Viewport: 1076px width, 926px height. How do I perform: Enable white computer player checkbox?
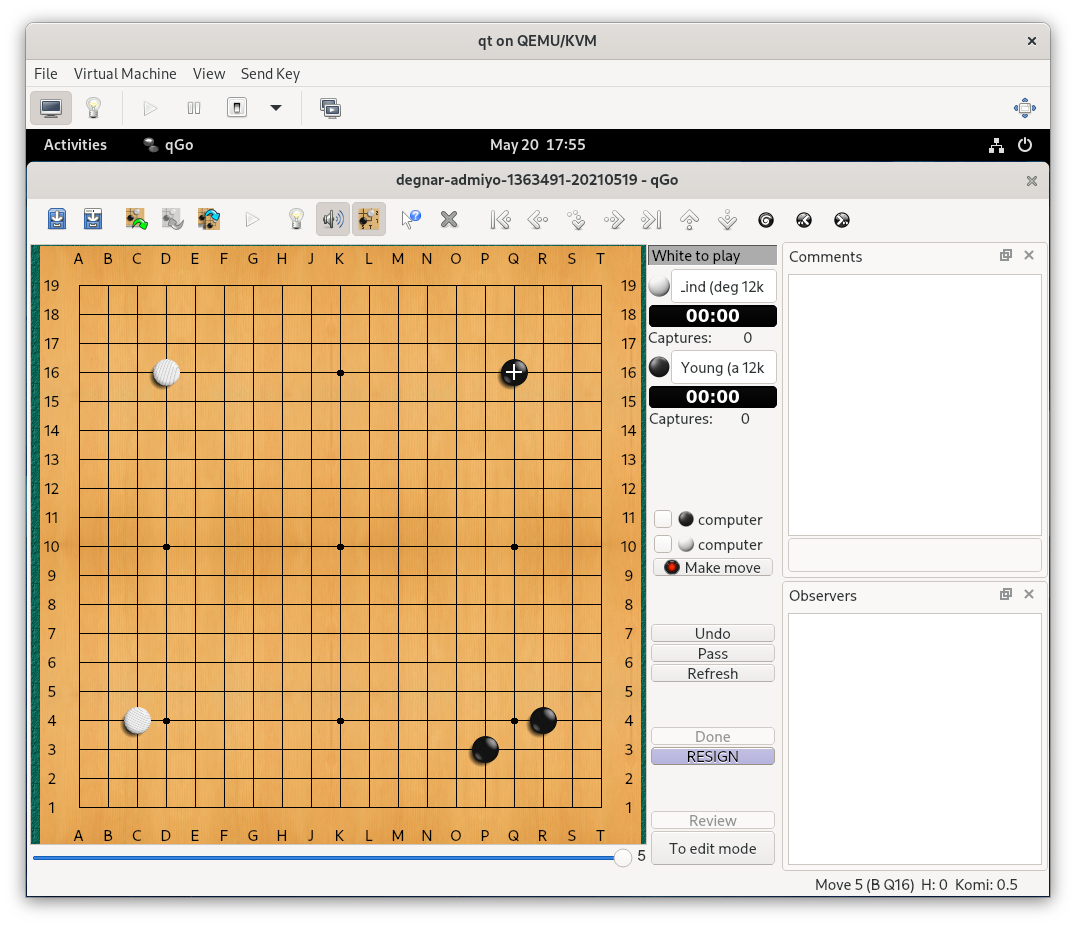pyautogui.click(x=663, y=544)
